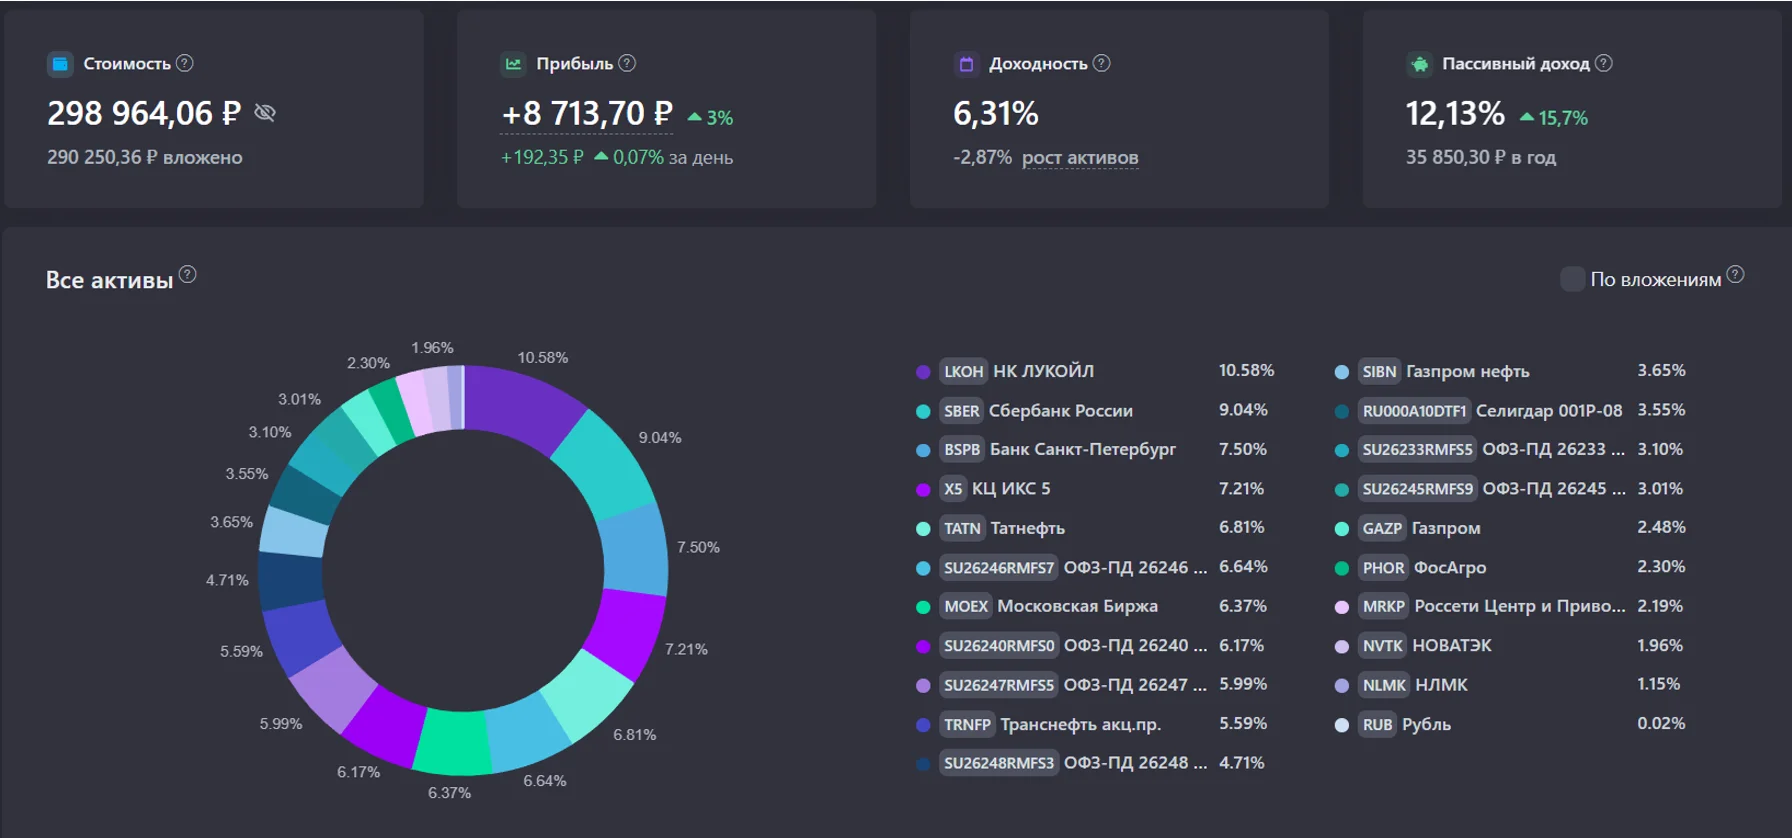Click the light blue dot beside SIBN
Viewport: 1792px width, 838px height.
(1342, 372)
